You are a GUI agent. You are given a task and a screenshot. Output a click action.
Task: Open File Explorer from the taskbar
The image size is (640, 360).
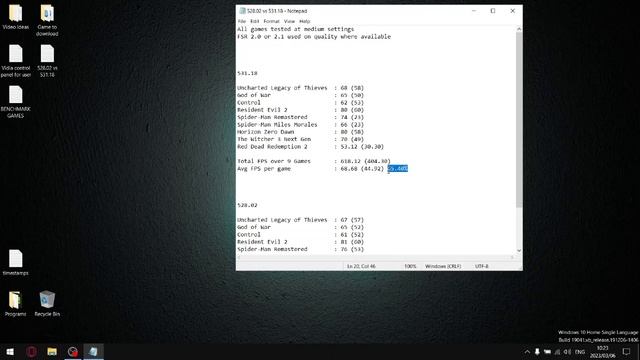(x=52, y=351)
